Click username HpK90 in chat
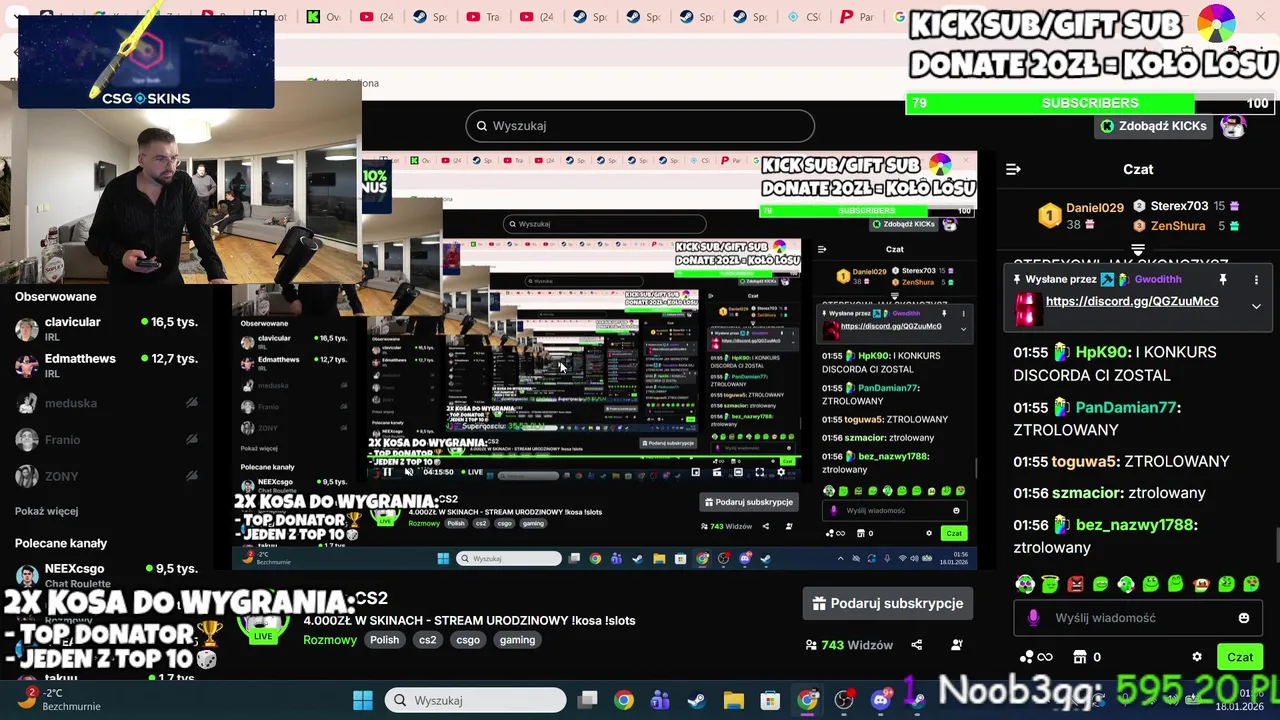The image size is (1280, 720). coord(1101,352)
